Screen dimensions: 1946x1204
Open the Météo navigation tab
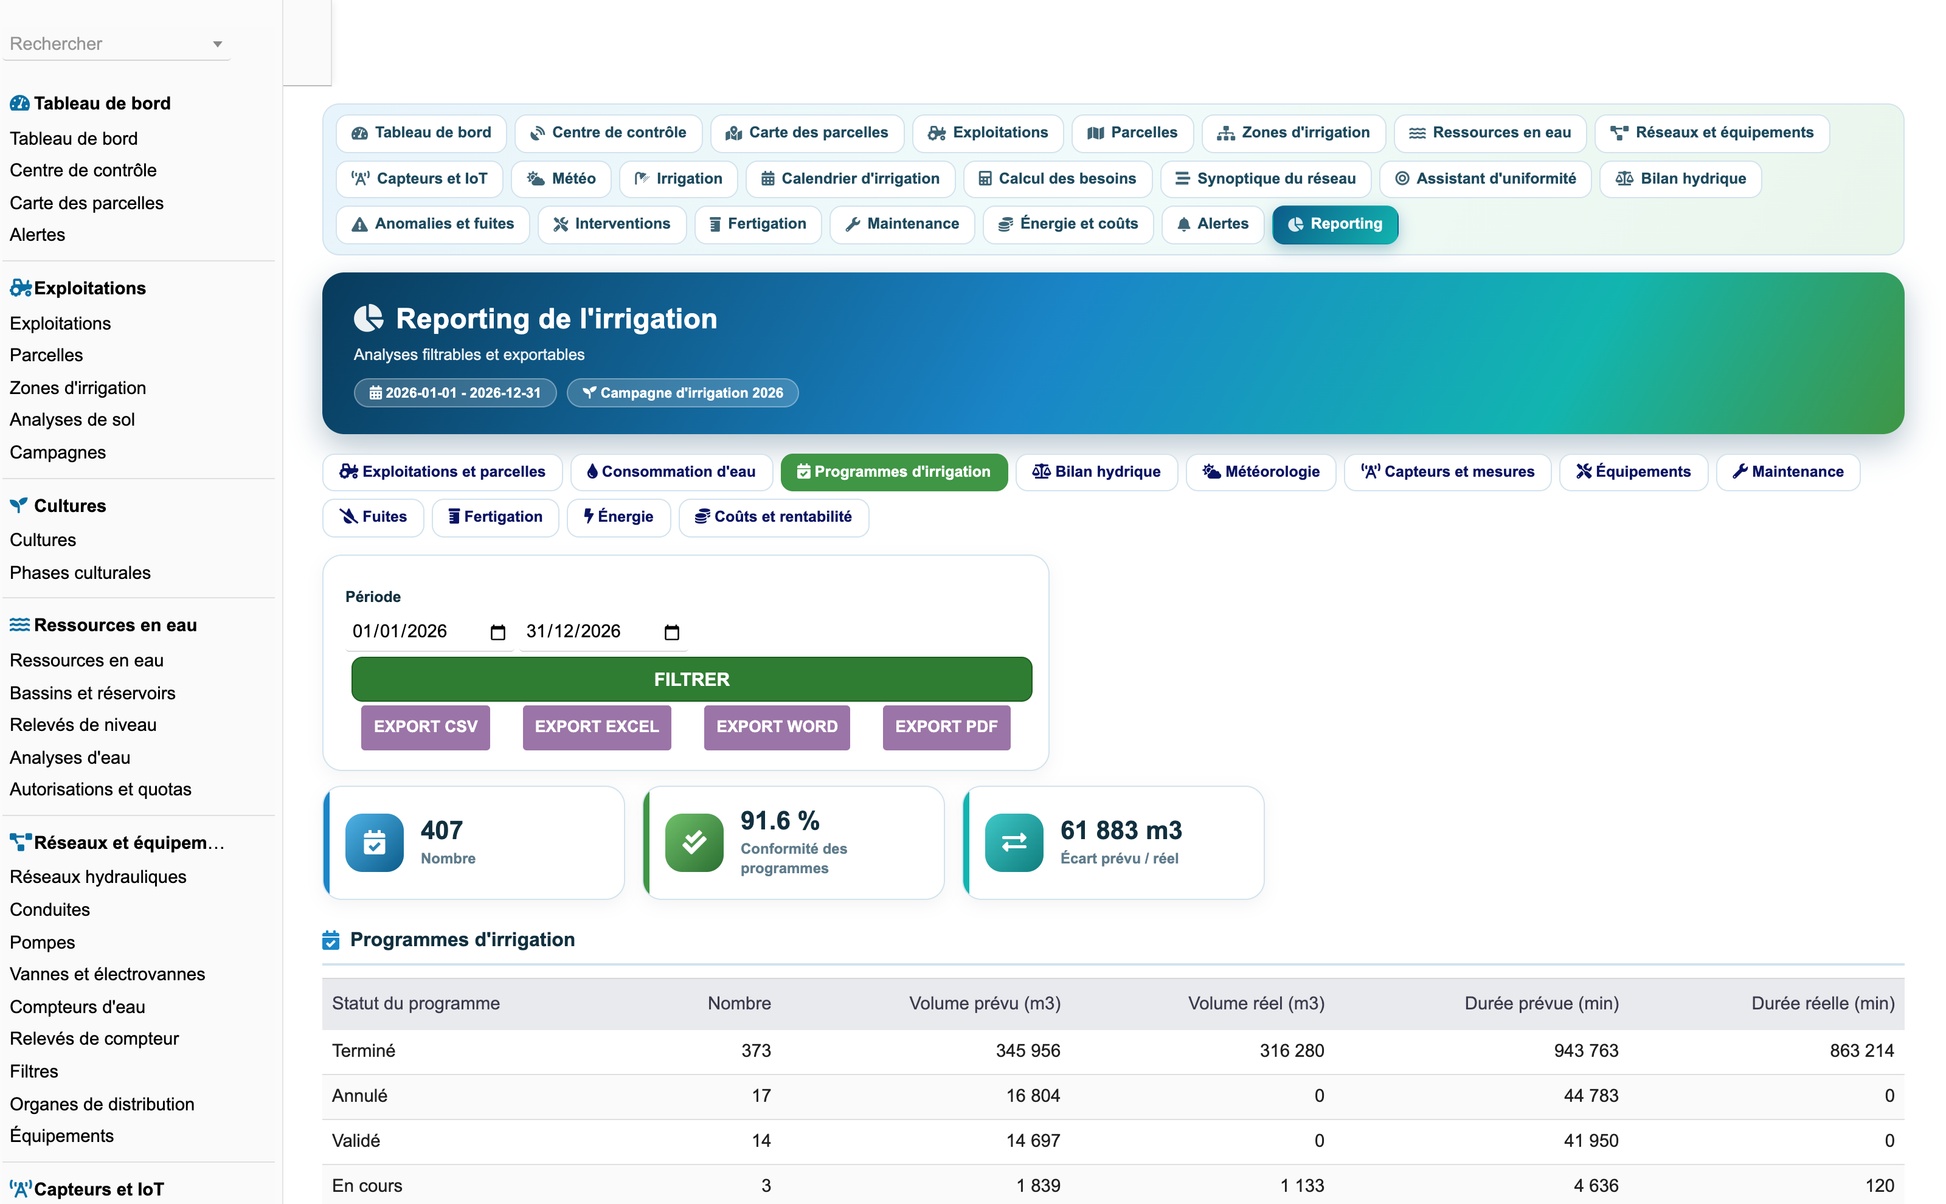(561, 179)
